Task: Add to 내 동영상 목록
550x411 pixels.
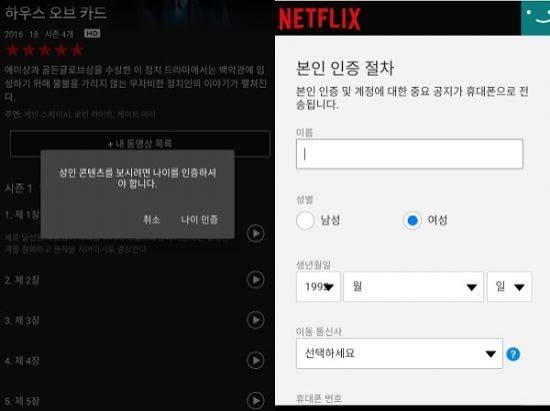Action: [140, 144]
